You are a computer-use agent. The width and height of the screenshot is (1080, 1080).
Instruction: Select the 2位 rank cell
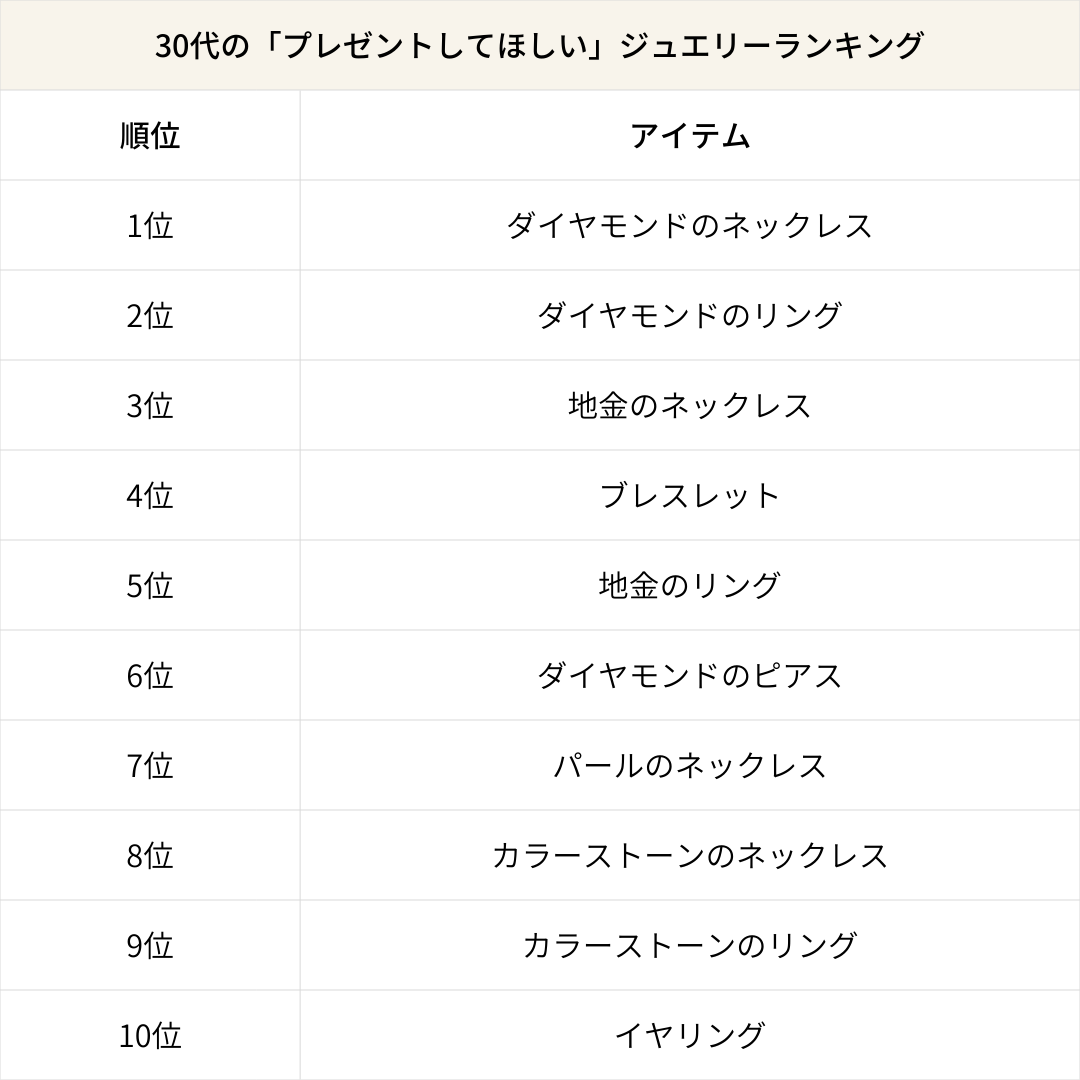(x=150, y=316)
